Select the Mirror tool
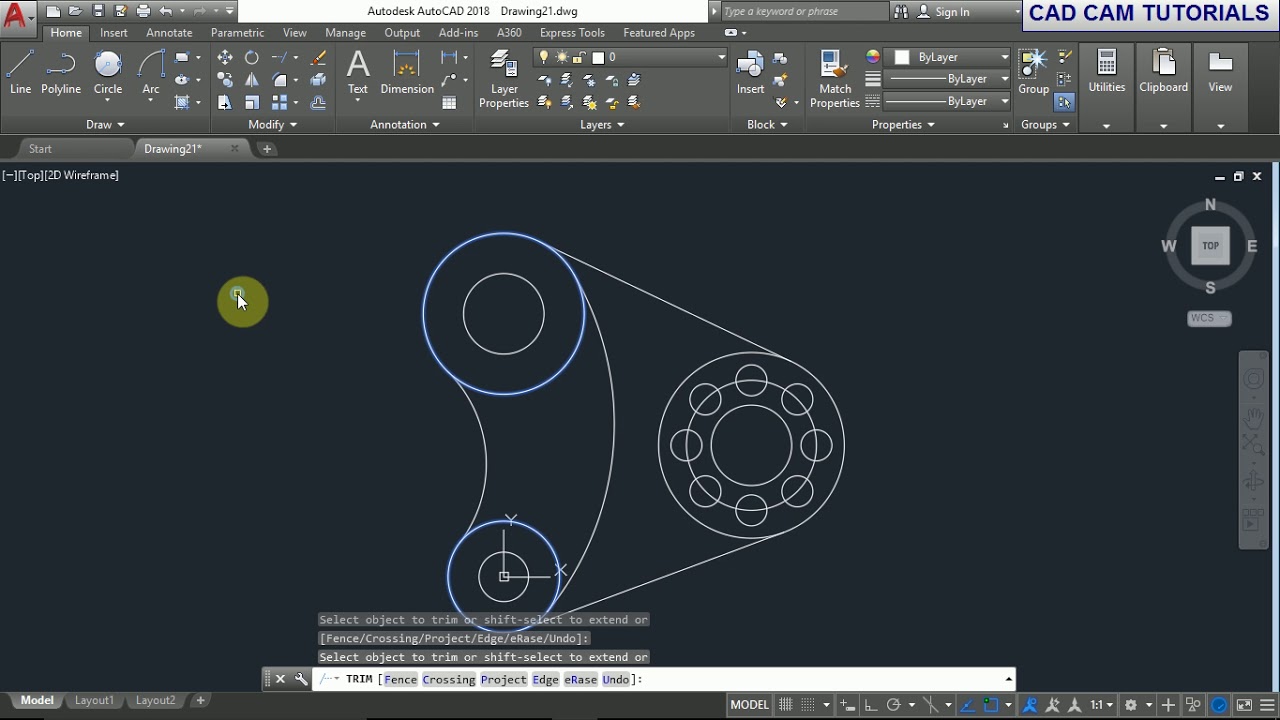Image resolution: width=1280 pixels, height=720 pixels. (x=252, y=80)
